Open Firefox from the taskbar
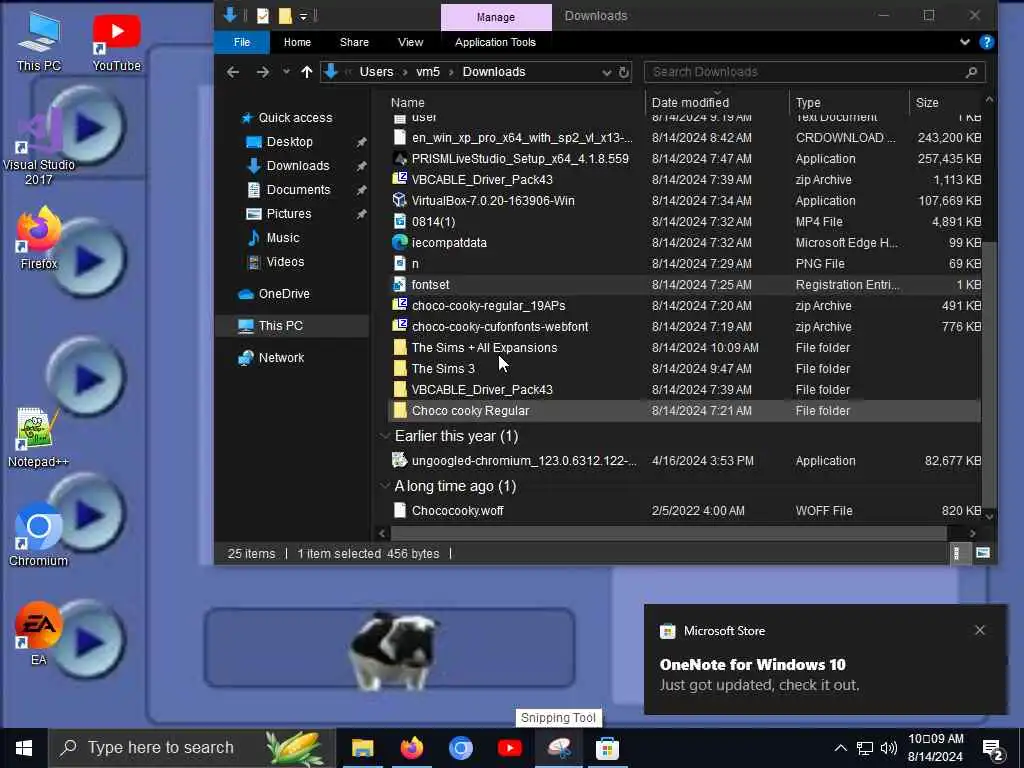Image resolution: width=1024 pixels, height=768 pixels. click(x=411, y=748)
